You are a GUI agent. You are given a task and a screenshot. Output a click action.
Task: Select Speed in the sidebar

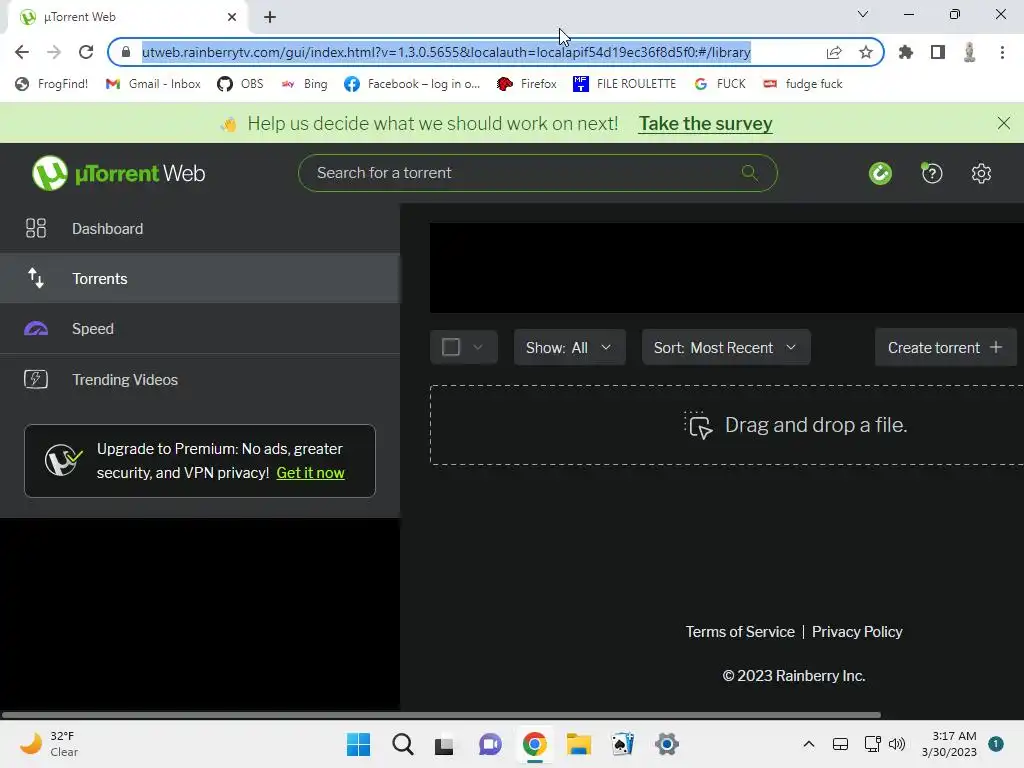[x=200, y=328]
